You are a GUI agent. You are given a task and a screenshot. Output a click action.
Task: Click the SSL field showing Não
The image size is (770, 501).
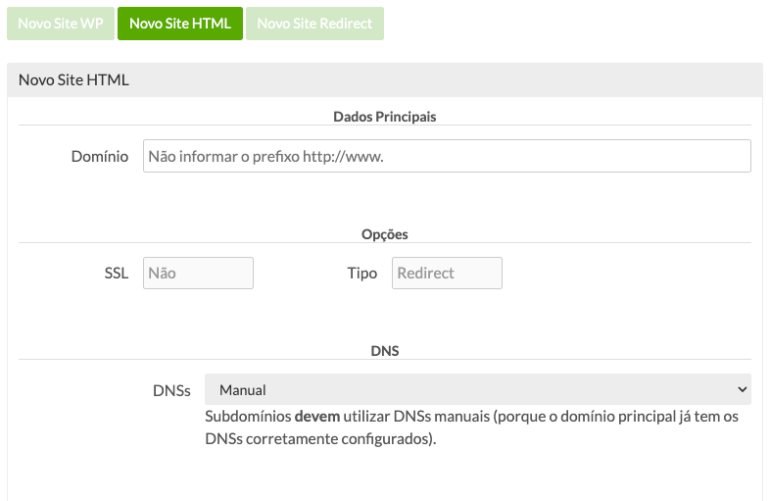[198, 273]
